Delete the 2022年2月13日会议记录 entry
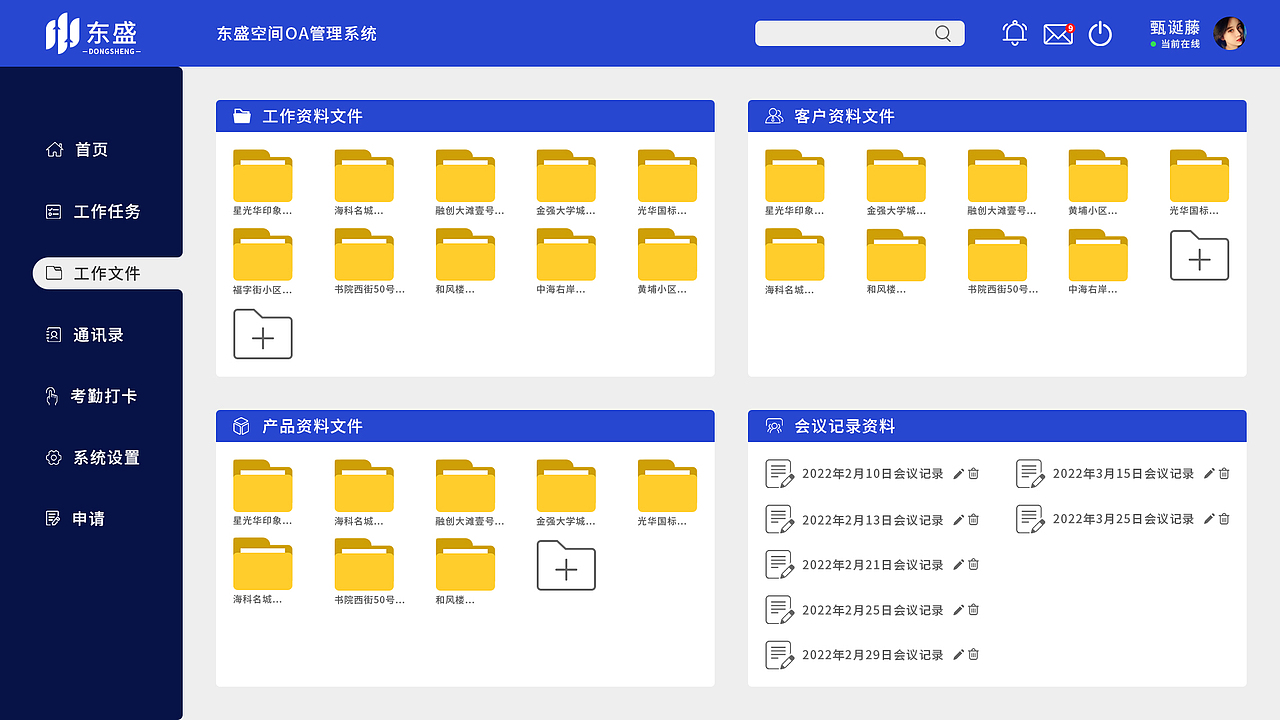Screen dimensions: 1280x720 coord(973,520)
